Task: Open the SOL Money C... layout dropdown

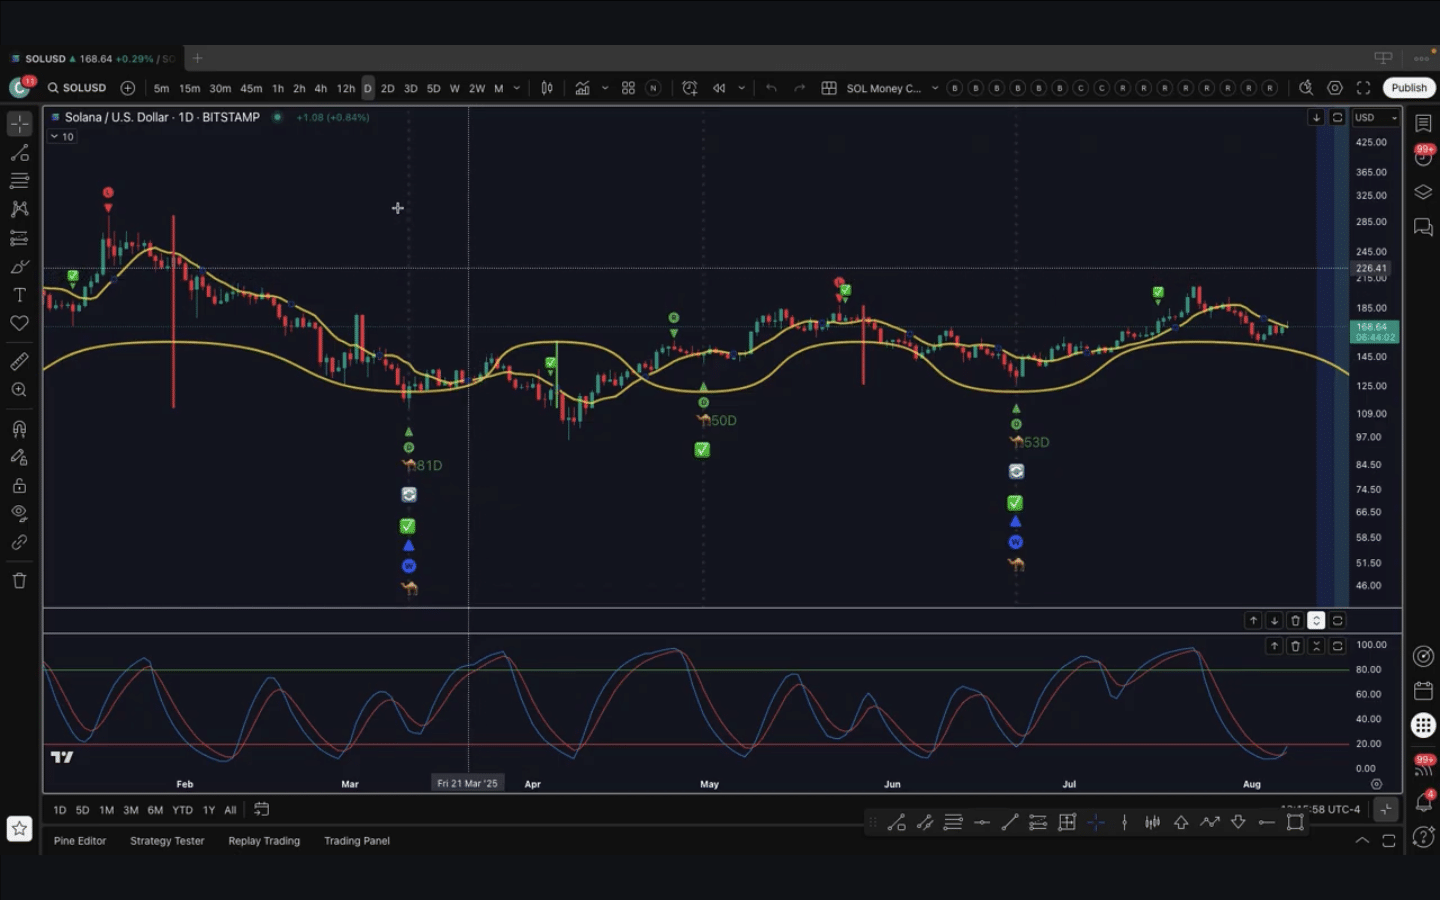Action: click(x=883, y=88)
